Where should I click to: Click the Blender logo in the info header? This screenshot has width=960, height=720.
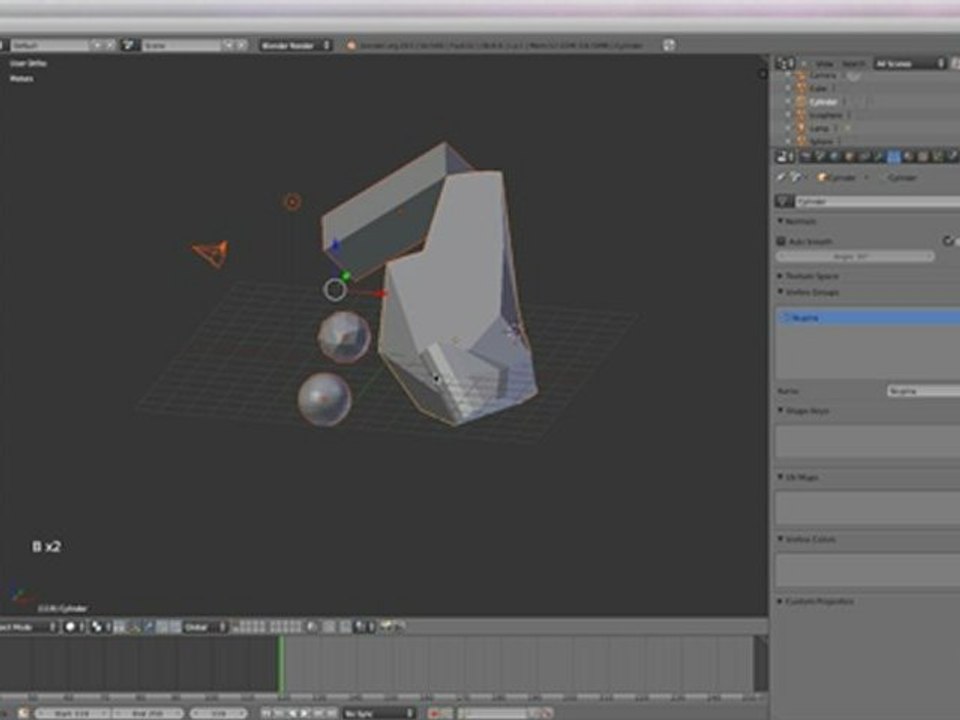[x=351, y=45]
